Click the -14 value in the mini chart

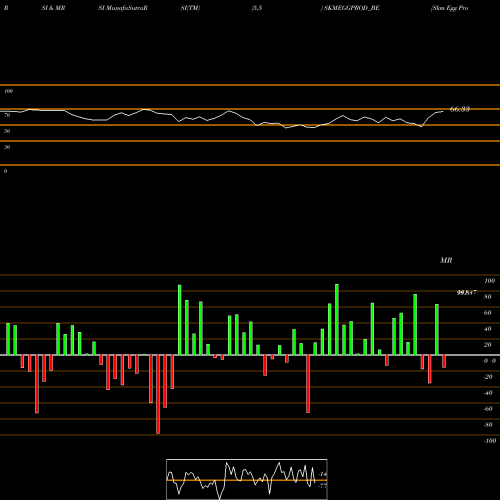(x=323, y=474)
